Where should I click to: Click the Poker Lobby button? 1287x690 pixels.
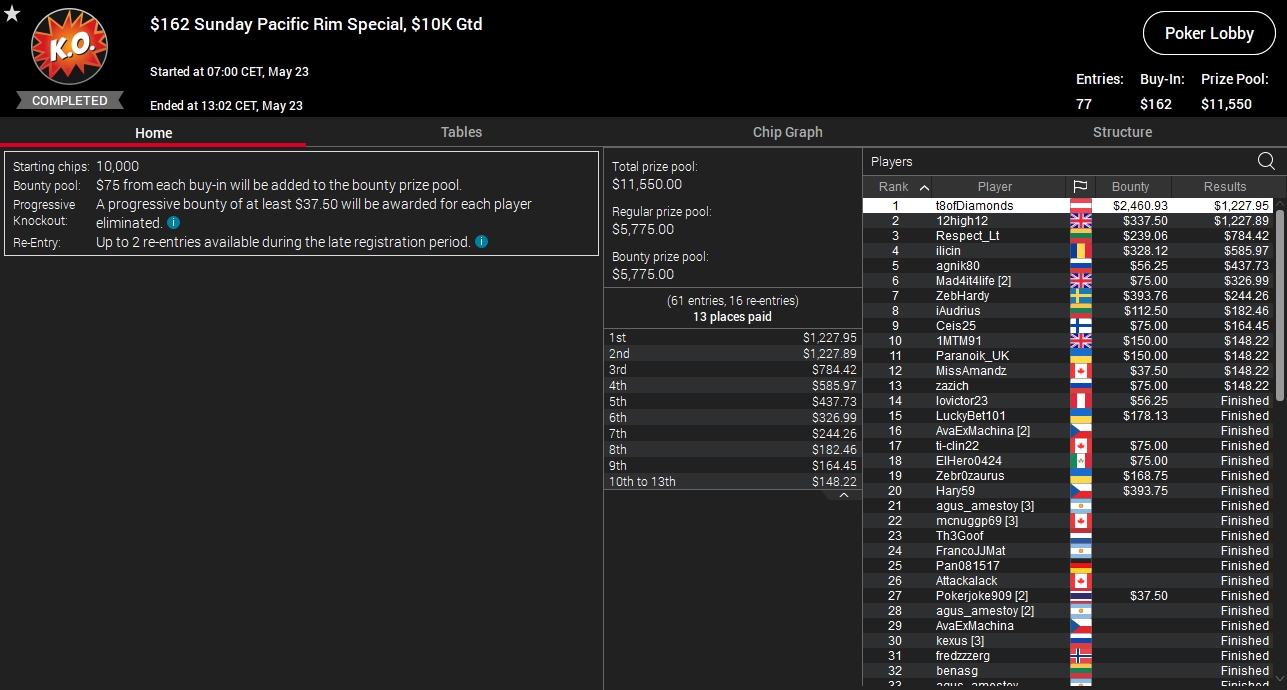click(x=1209, y=33)
